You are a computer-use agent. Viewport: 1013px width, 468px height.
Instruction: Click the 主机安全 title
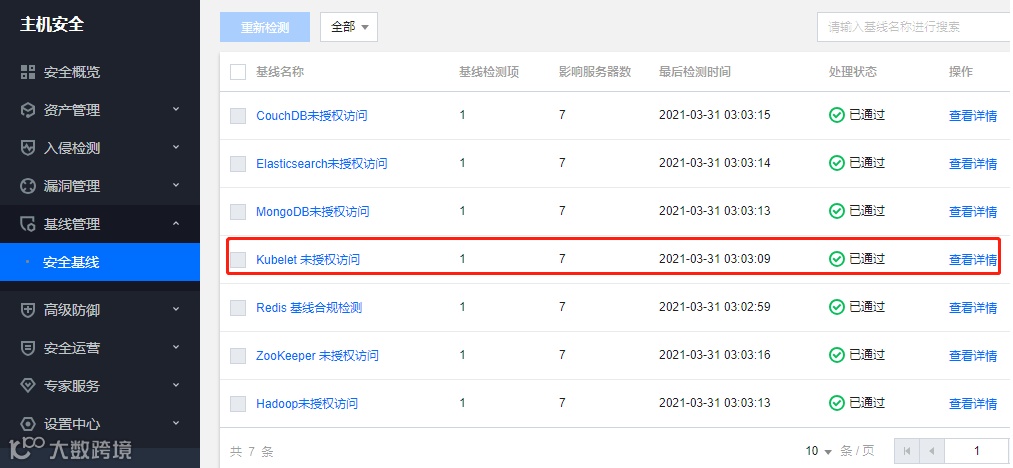[x=52, y=25]
